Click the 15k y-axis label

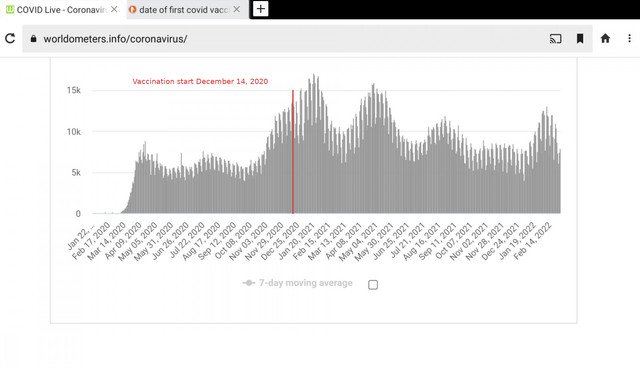click(74, 90)
